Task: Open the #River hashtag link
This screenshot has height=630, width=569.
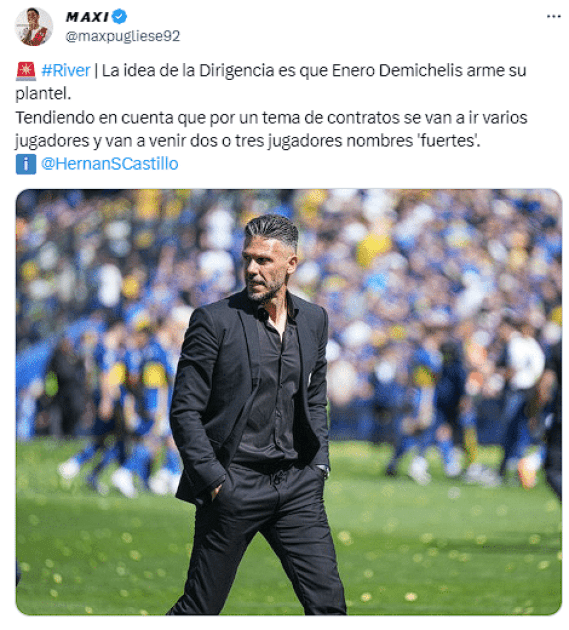Action: click(x=66, y=71)
